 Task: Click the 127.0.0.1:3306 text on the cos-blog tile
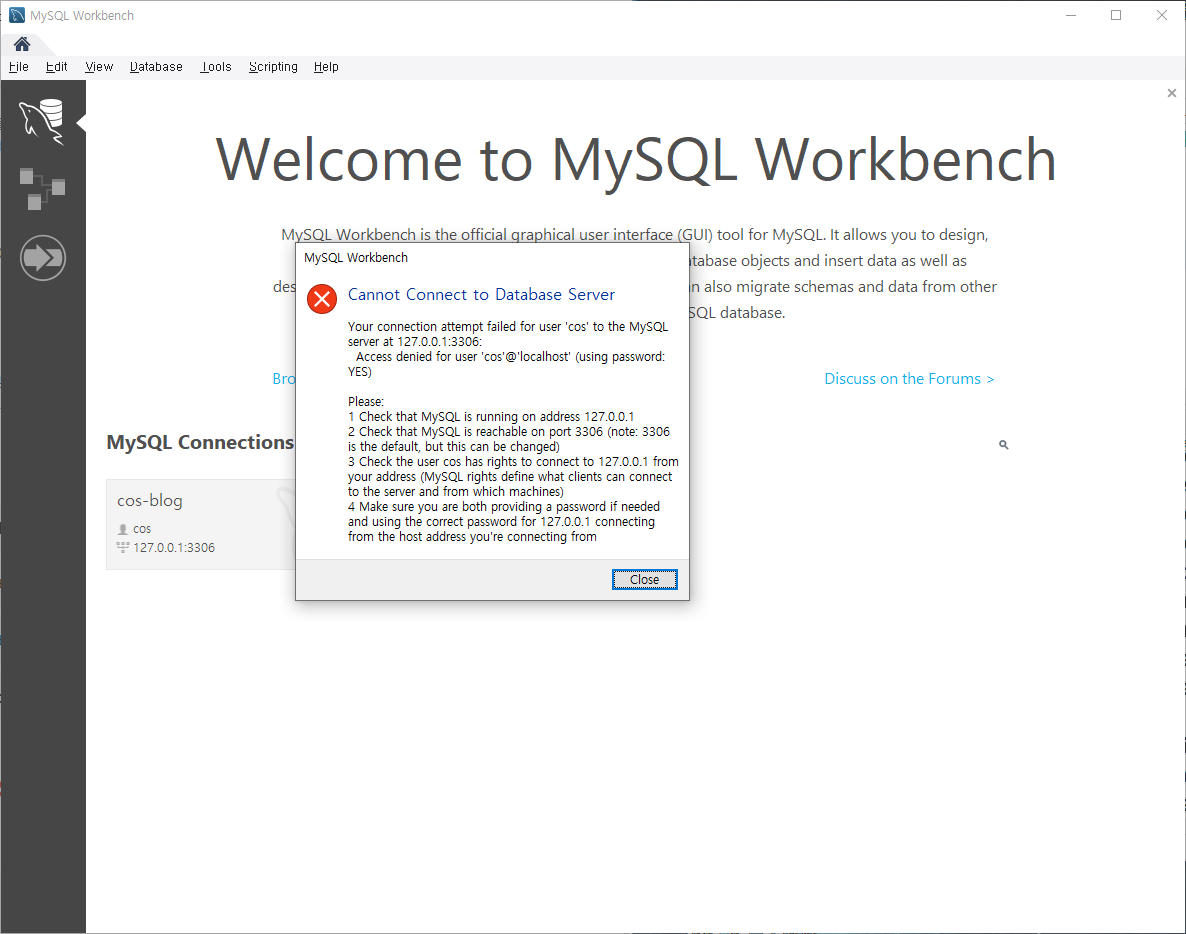click(x=174, y=548)
